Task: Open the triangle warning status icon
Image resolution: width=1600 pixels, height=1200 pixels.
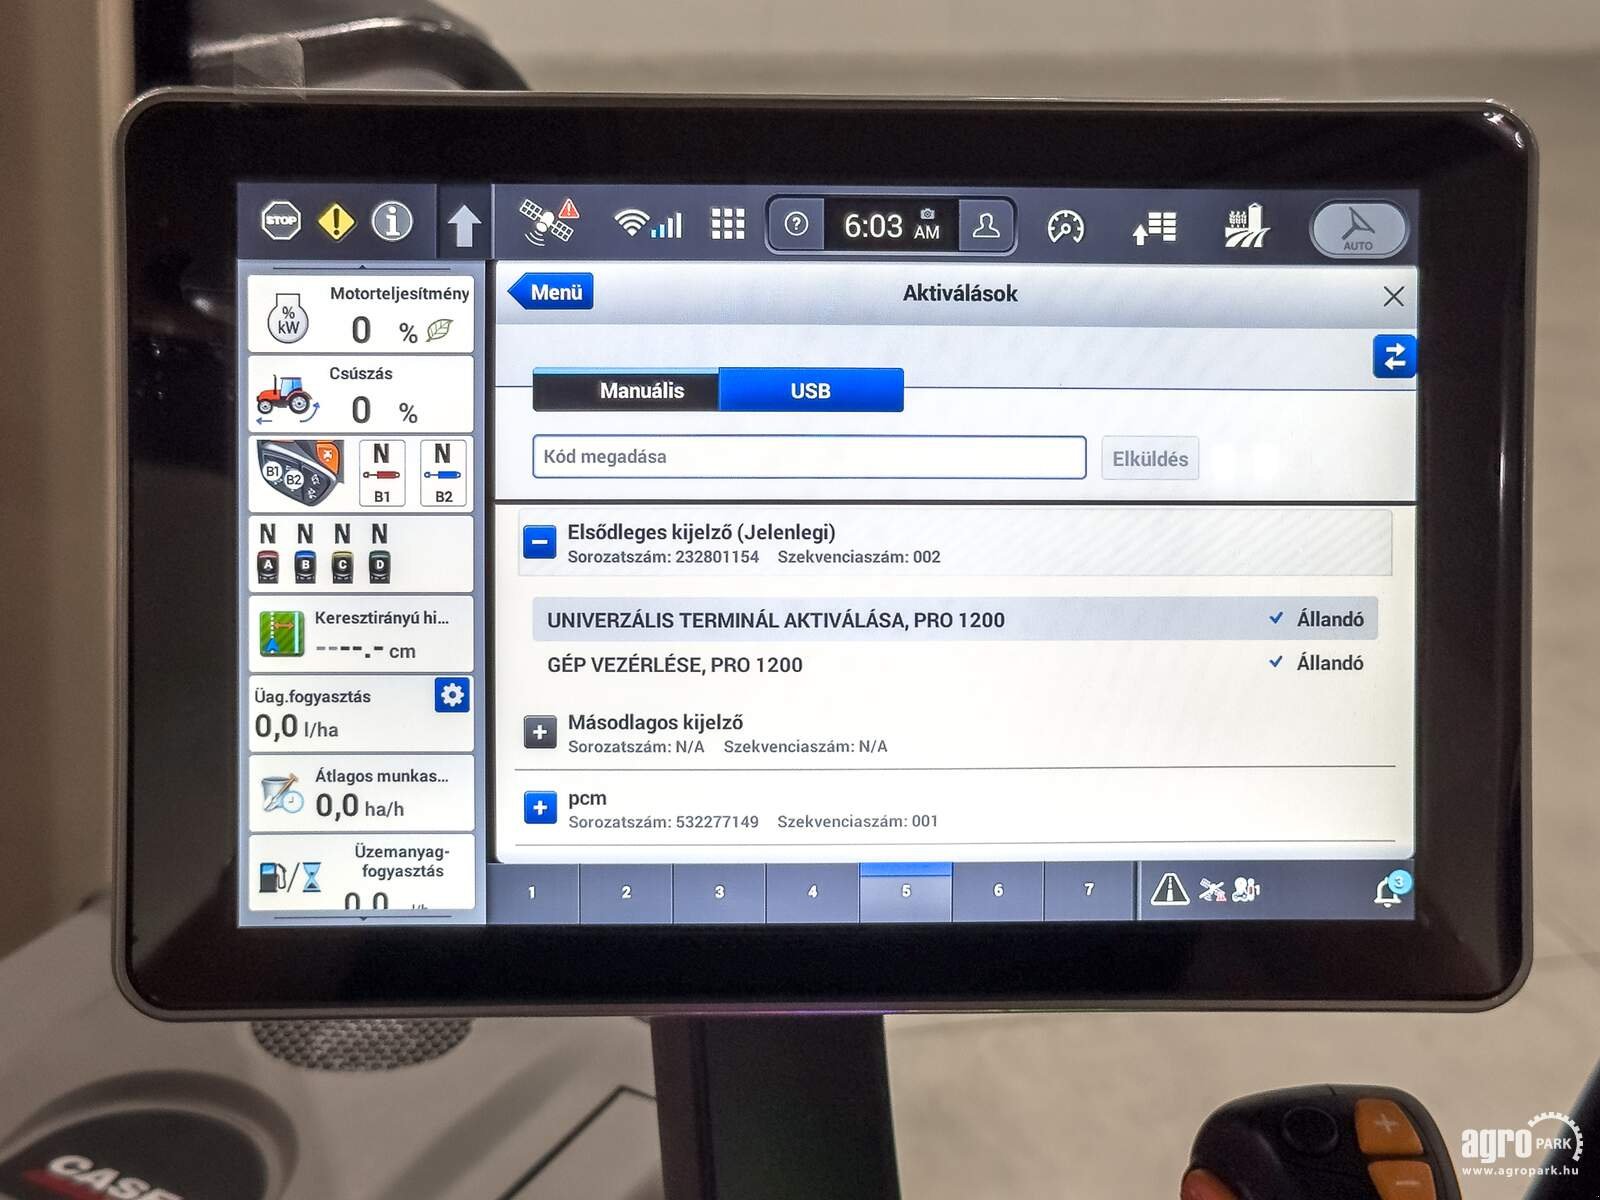Action: pos(1169,888)
